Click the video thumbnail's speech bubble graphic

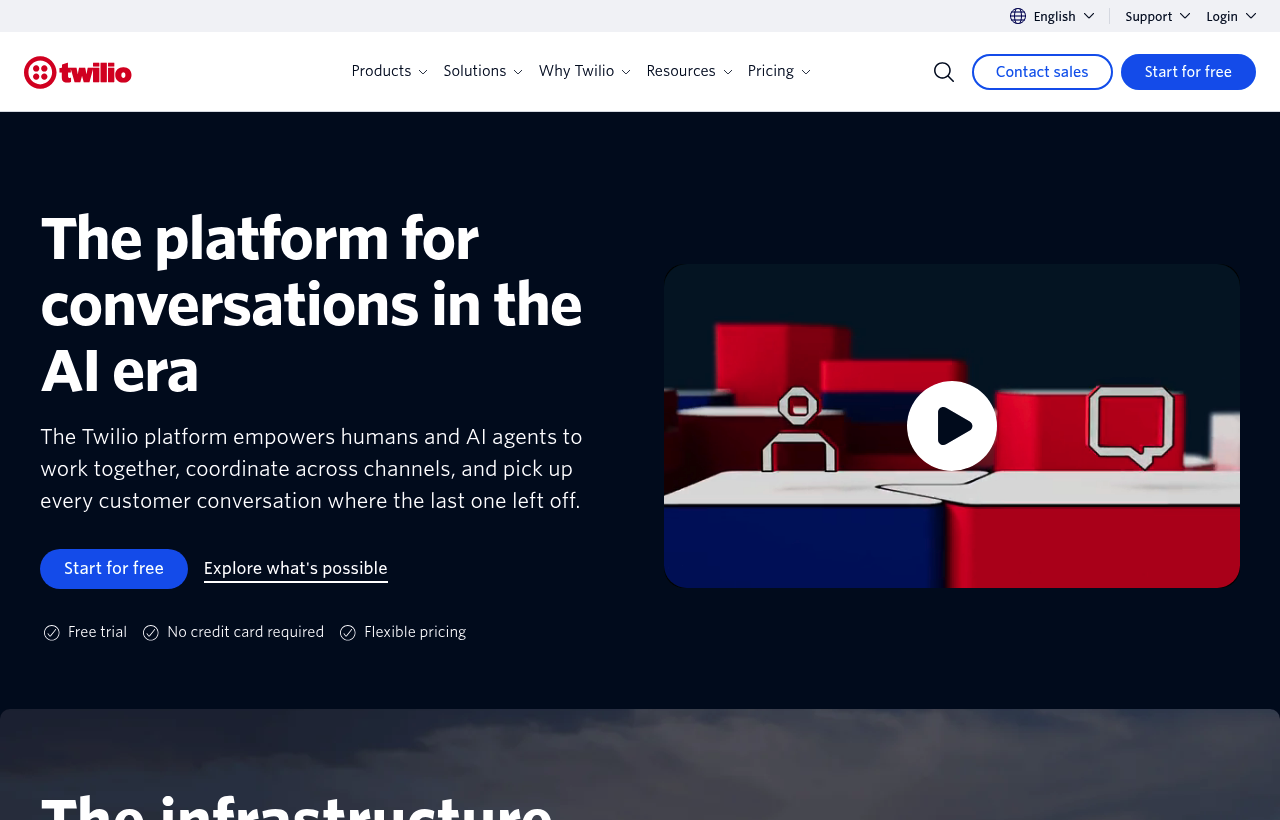point(1130,426)
